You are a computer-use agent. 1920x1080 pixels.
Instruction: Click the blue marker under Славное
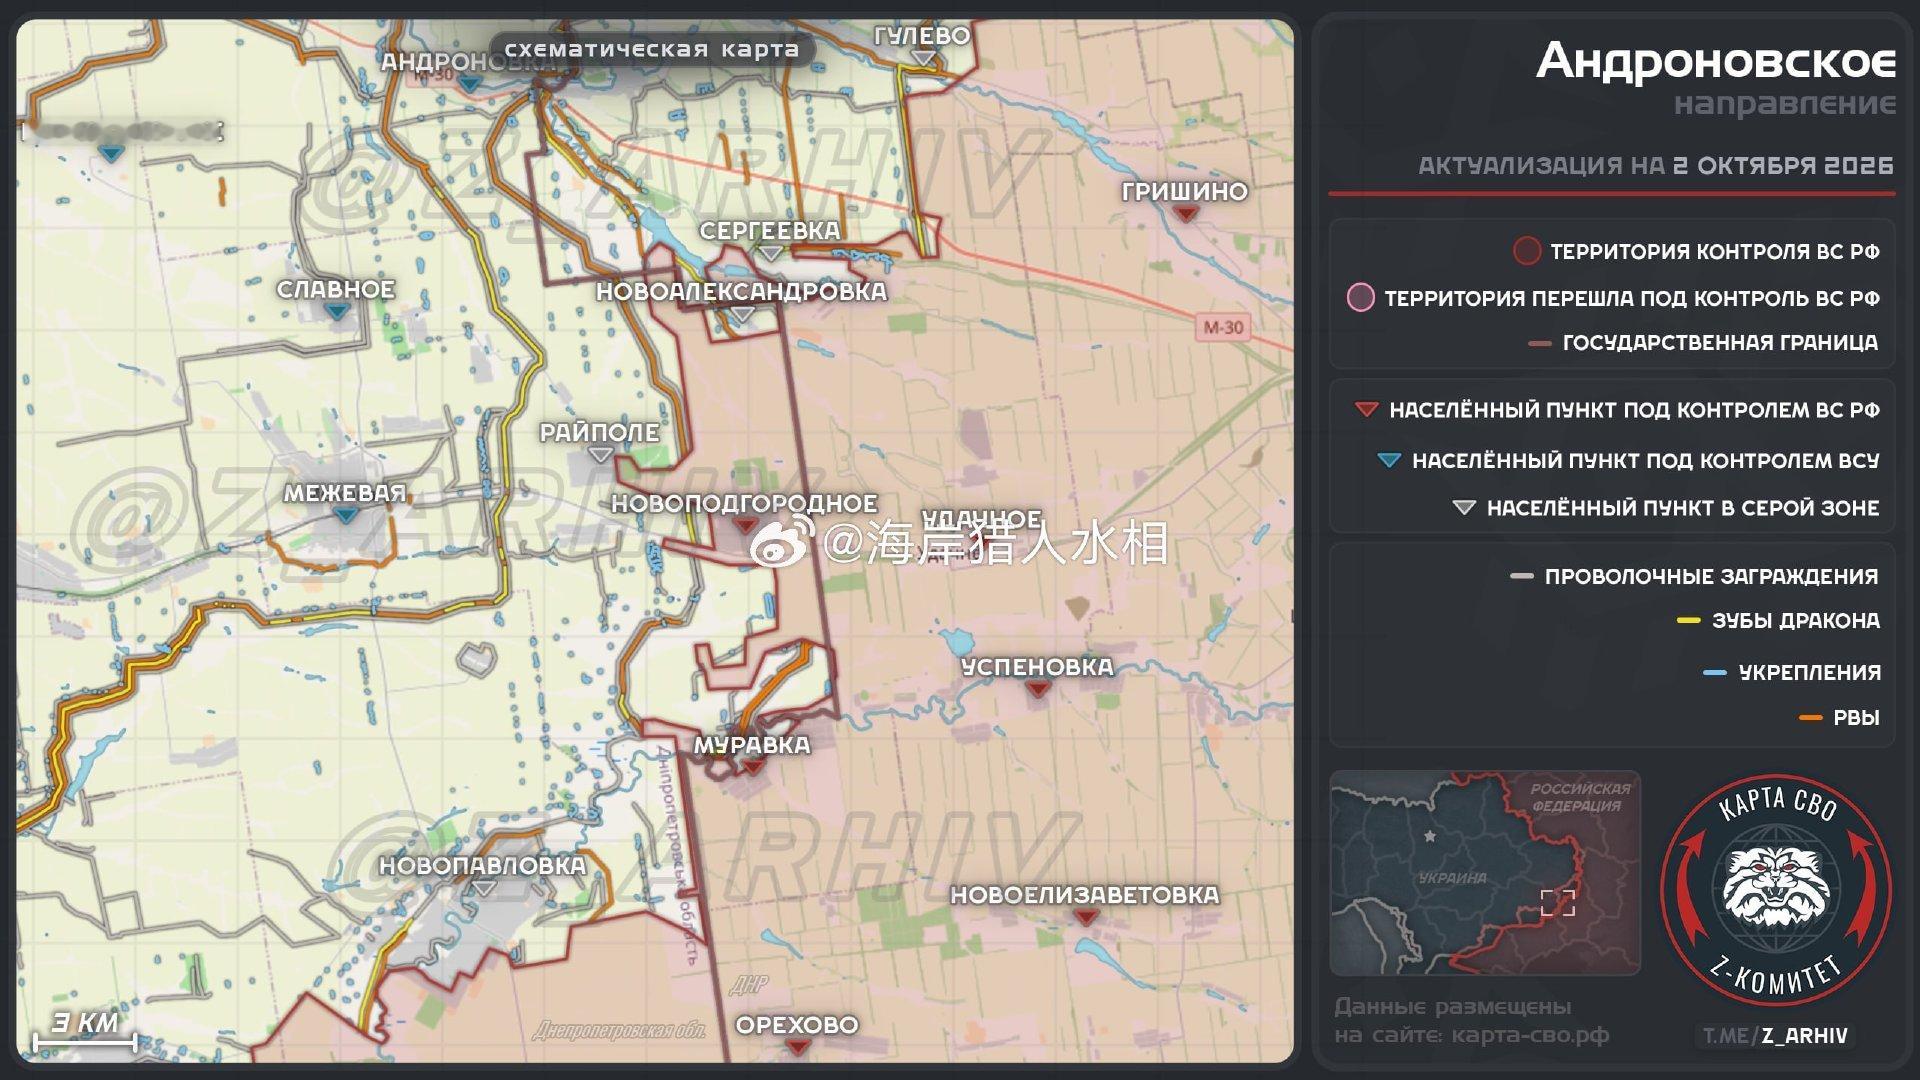[x=337, y=312]
